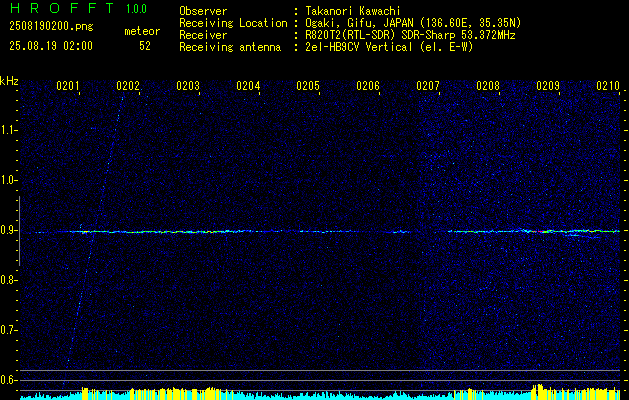The width and height of the screenshot is (629, 400).
Task: Click the 0210 time marker
Action: pos(608,86)
